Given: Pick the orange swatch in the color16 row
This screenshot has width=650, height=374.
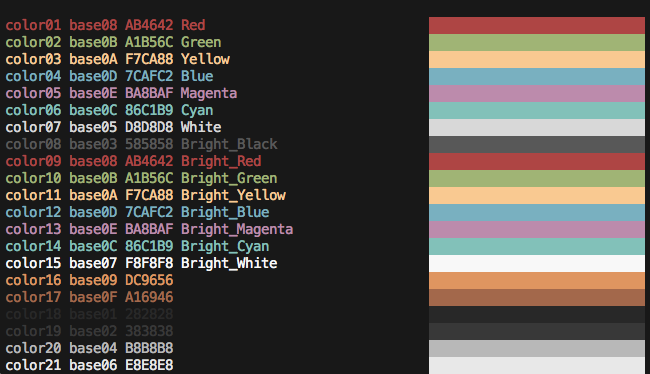Looking at the screenshot, I should click(x=537, y=280).
